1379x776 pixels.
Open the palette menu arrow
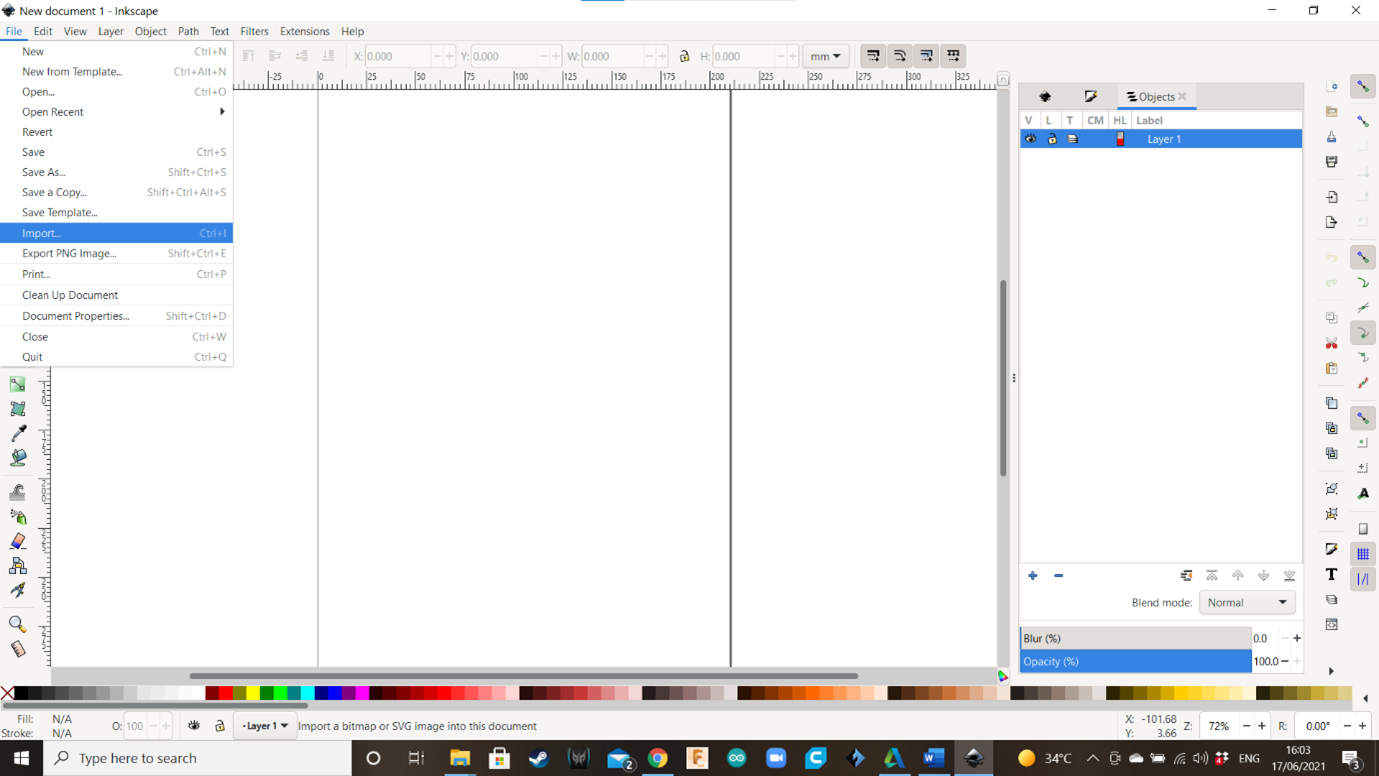click(x=1366, y=699)
